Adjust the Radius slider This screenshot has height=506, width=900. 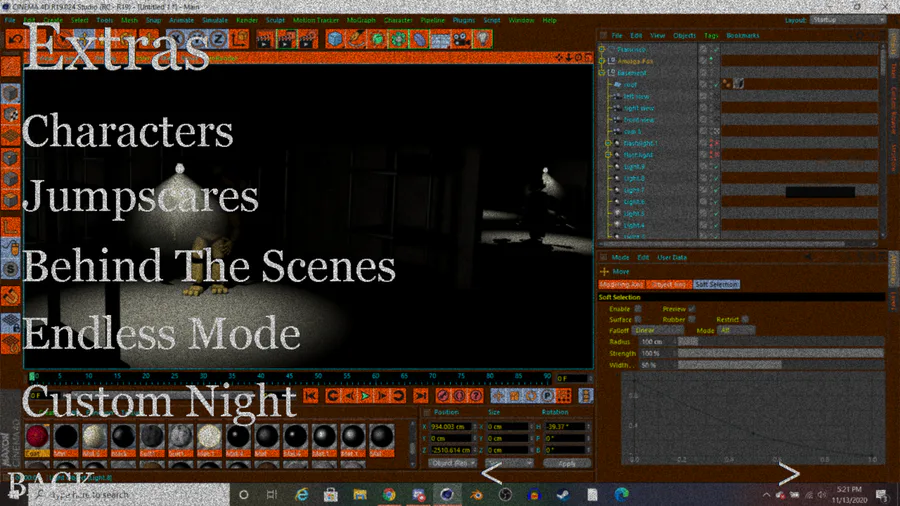pyautogui.click(x=781, y=342)
